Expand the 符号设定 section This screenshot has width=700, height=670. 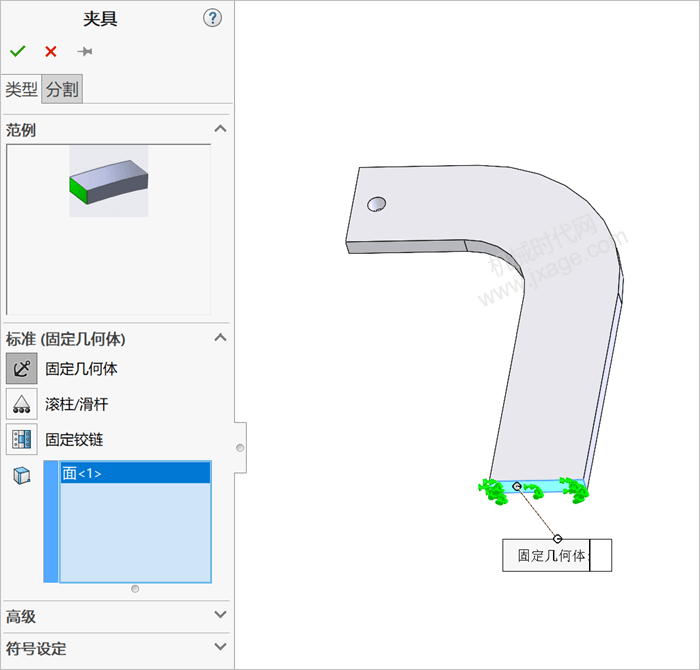tap(220, 647)
